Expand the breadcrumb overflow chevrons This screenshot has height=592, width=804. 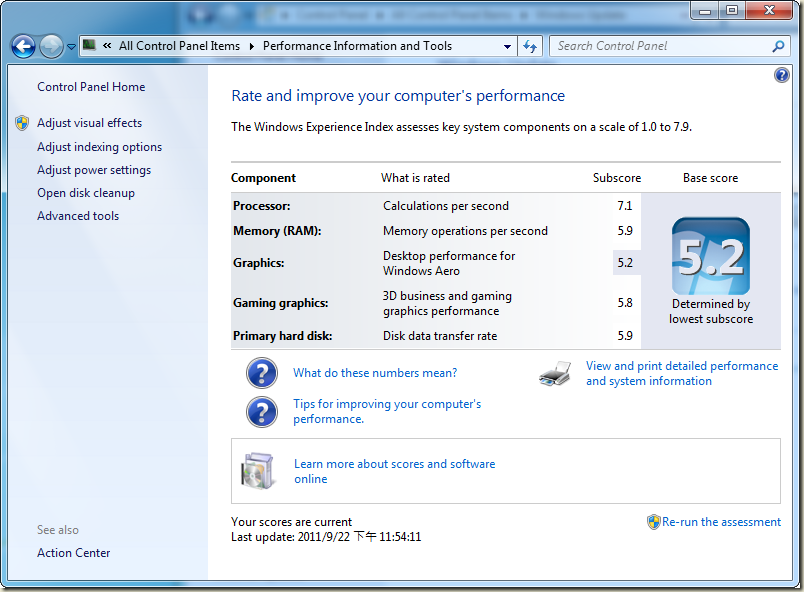(107, 46)
